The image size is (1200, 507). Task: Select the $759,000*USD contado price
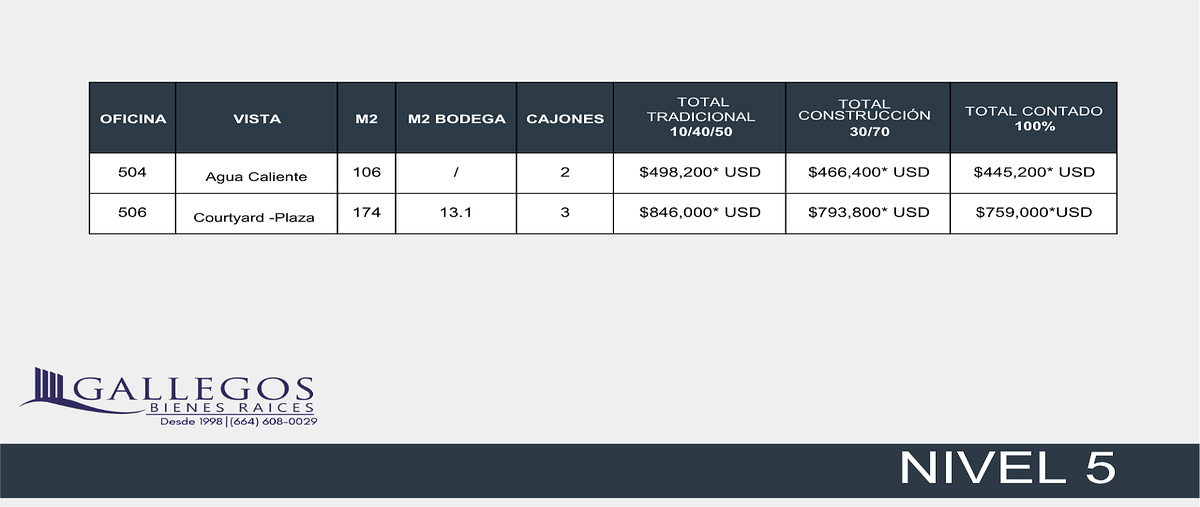tap(1034, 212)
